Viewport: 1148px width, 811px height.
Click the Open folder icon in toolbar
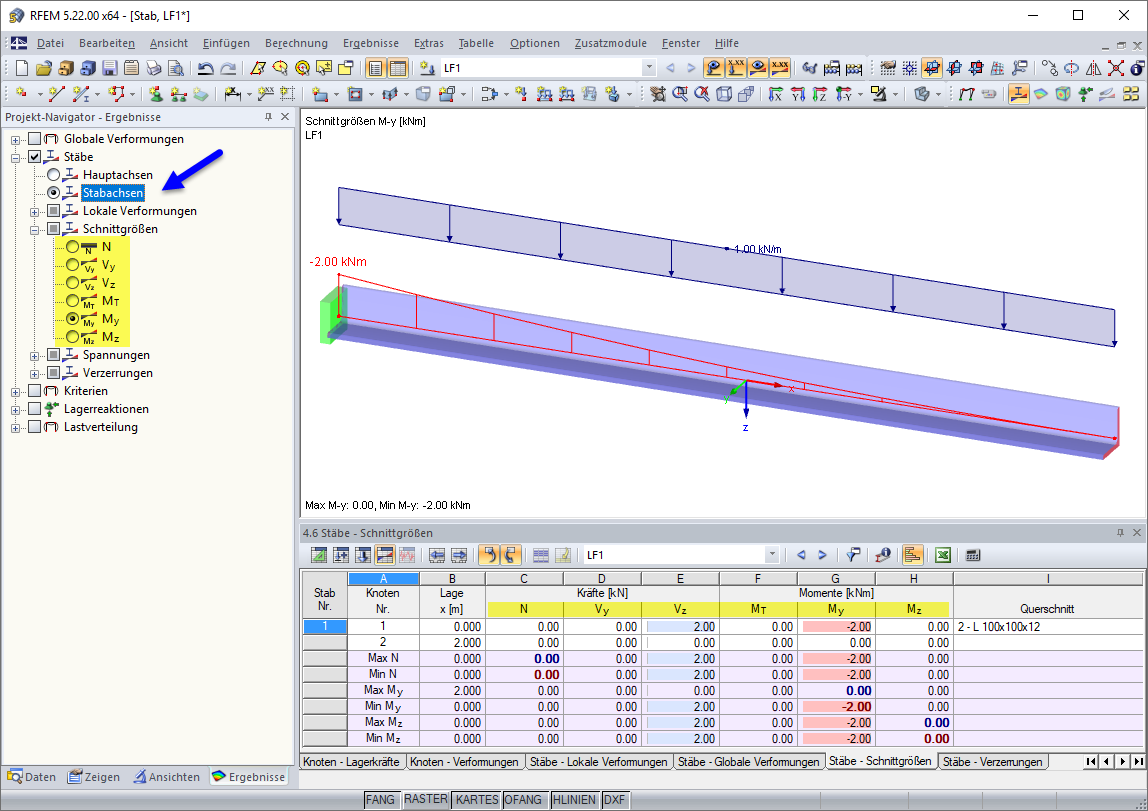[x=44, y=68]
